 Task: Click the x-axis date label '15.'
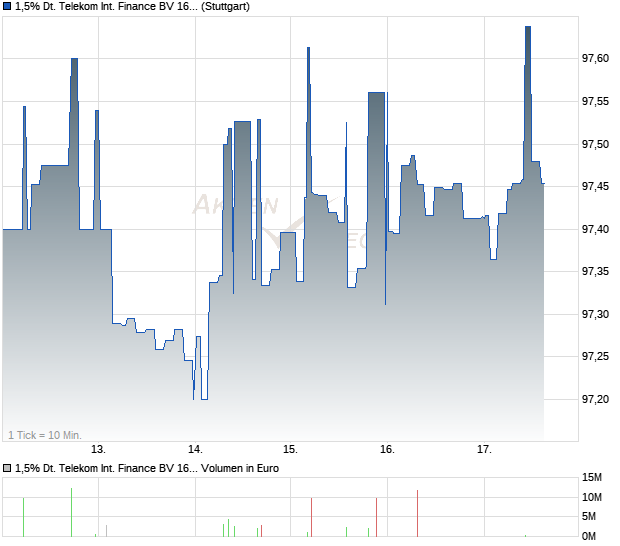click(290, 450)
